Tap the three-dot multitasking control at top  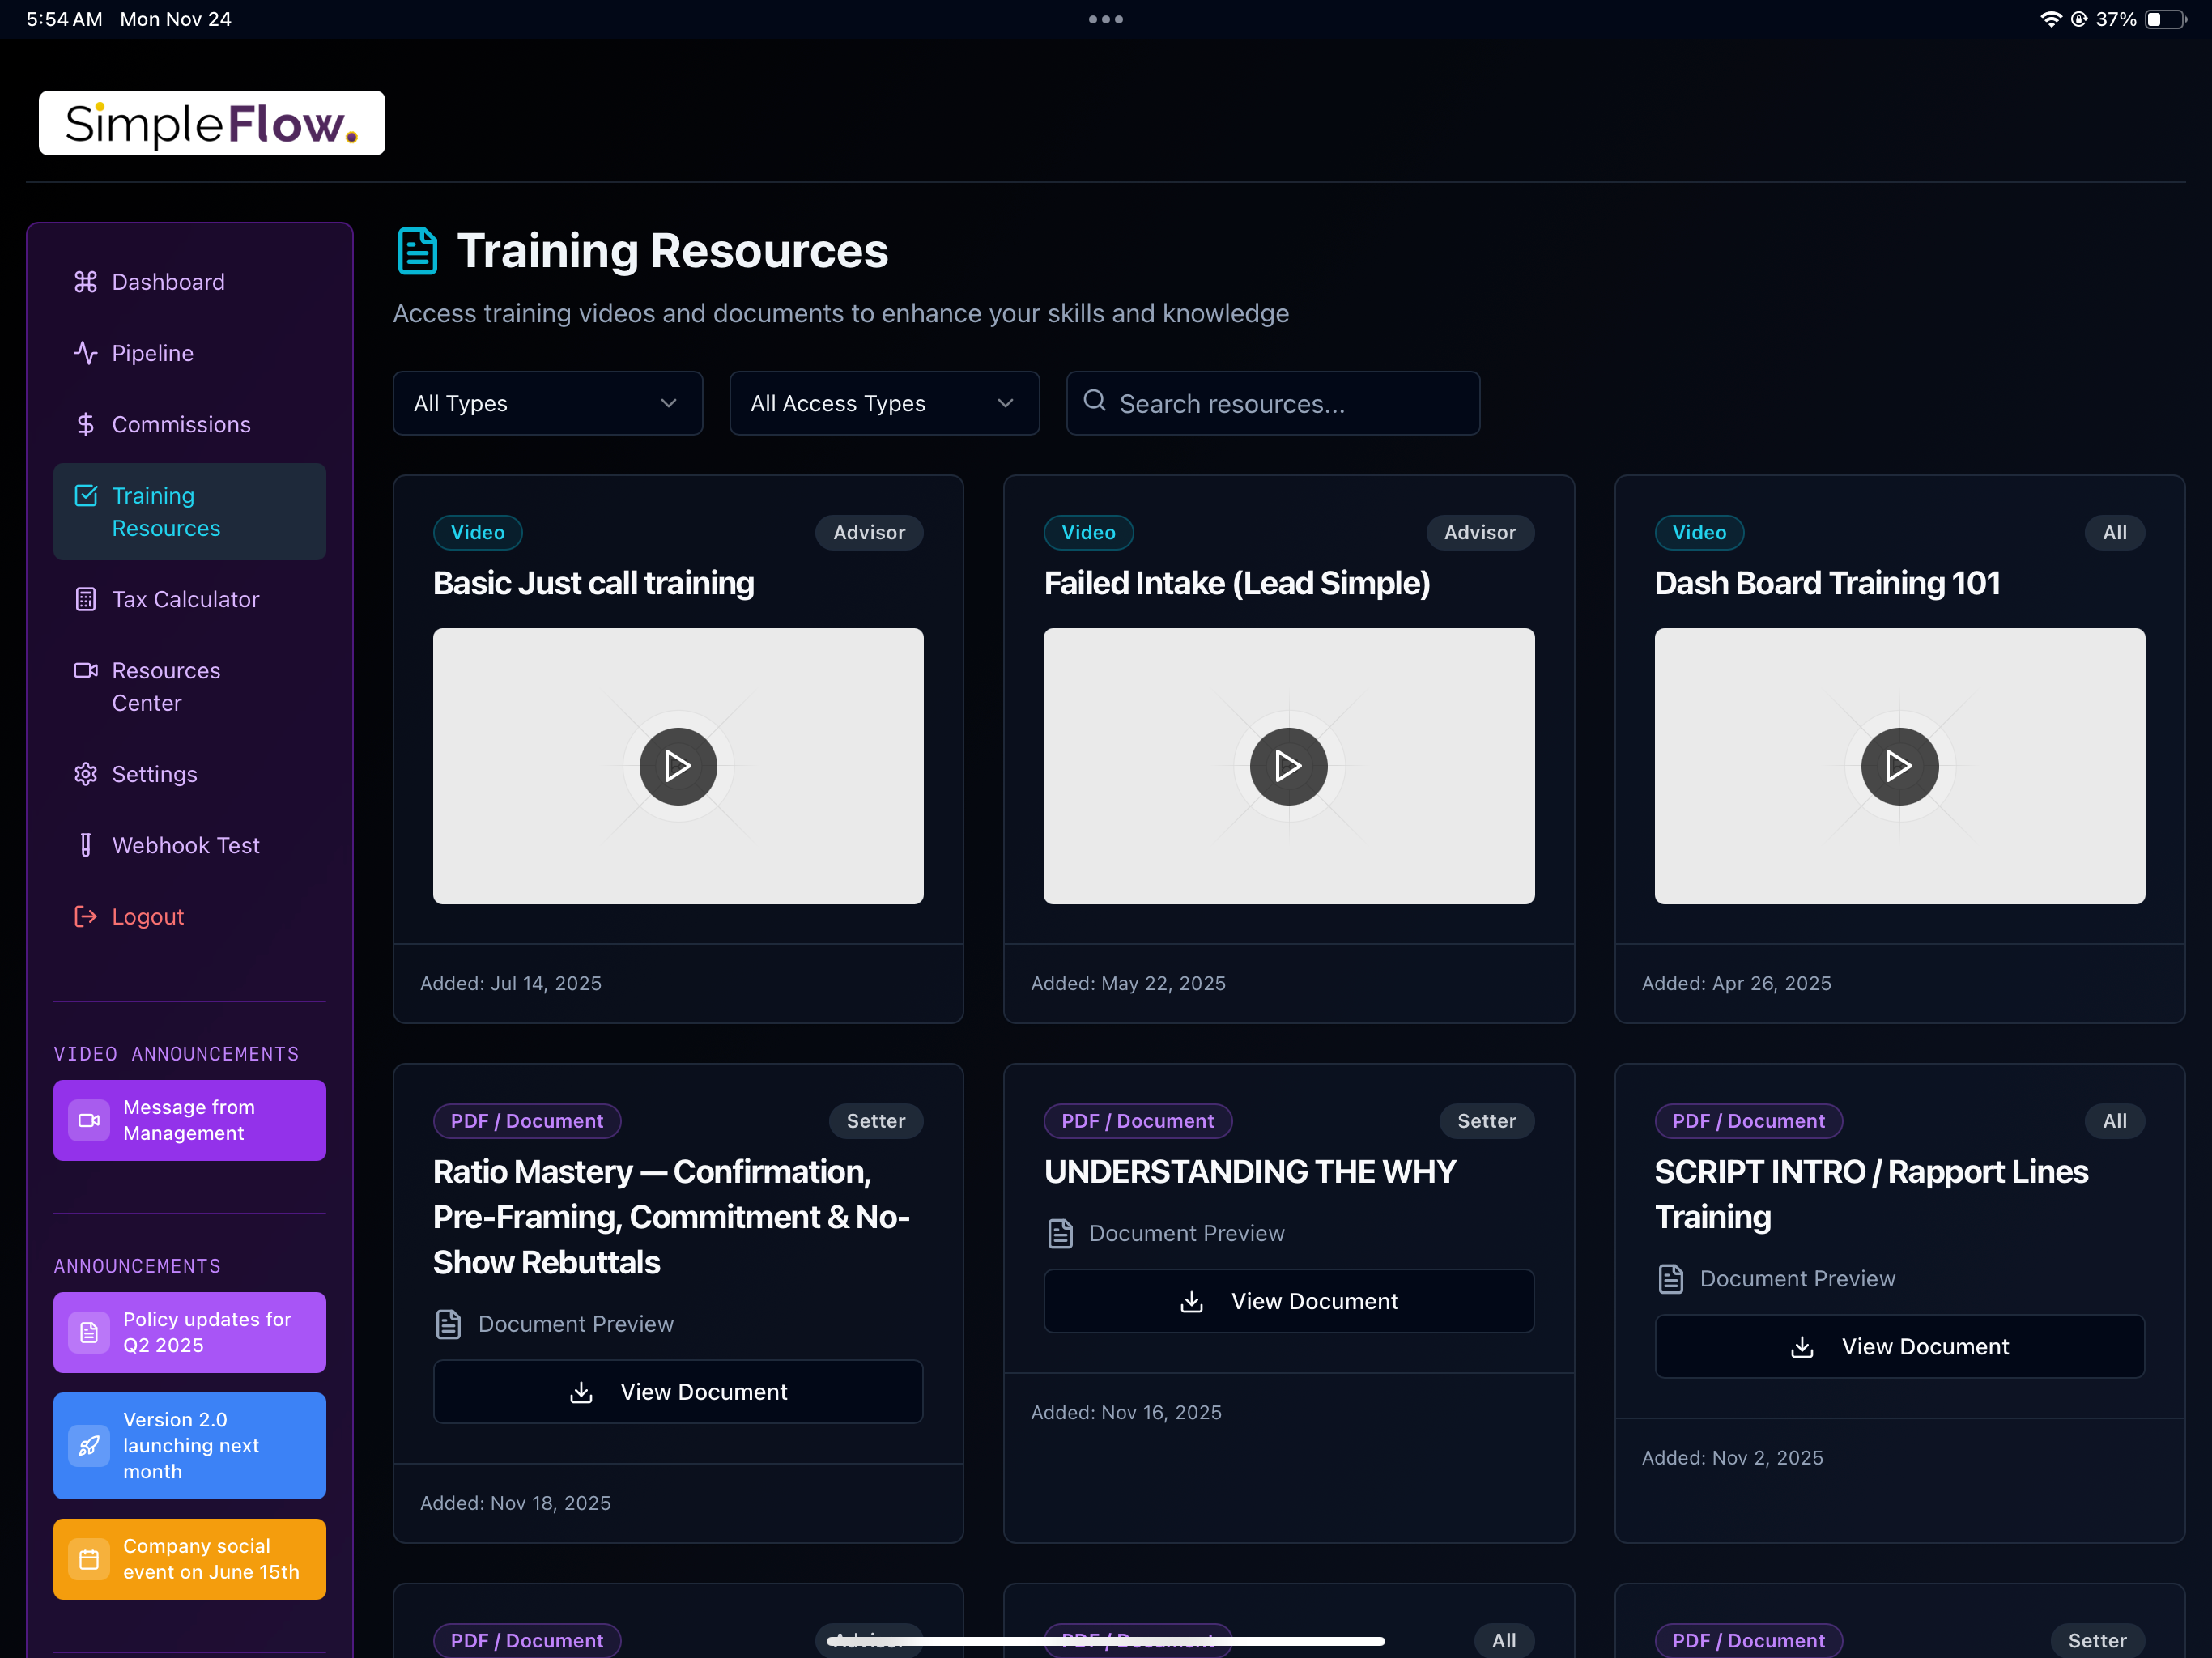pos(1106,19)
